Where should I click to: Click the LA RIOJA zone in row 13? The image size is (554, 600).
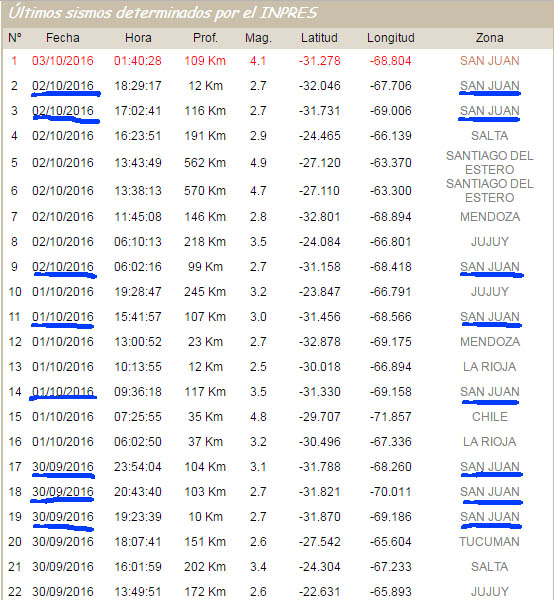[x=490, y=367]
